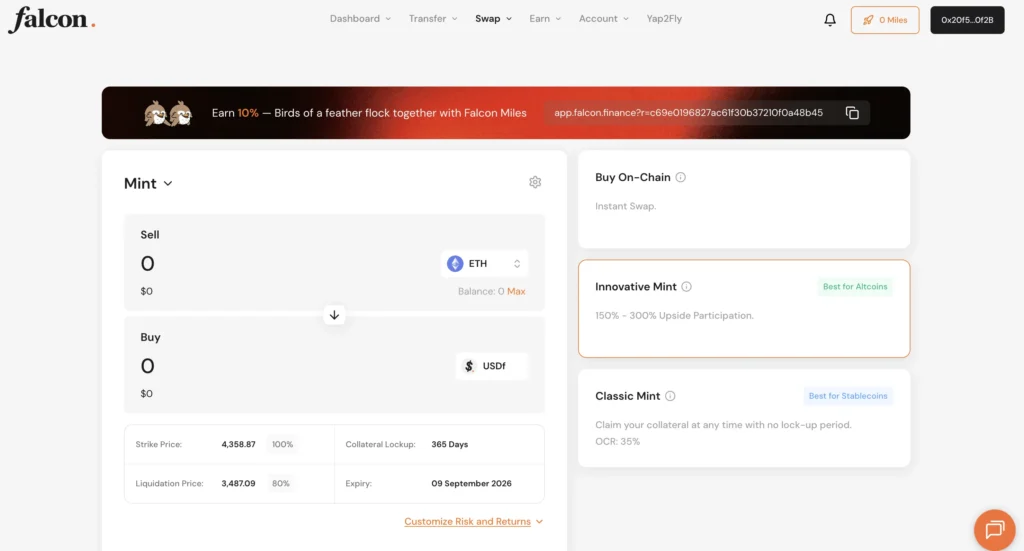Screen dimensions: 1024x551
Task: Choose sell token from ETH selector
Action: (484, 264)
